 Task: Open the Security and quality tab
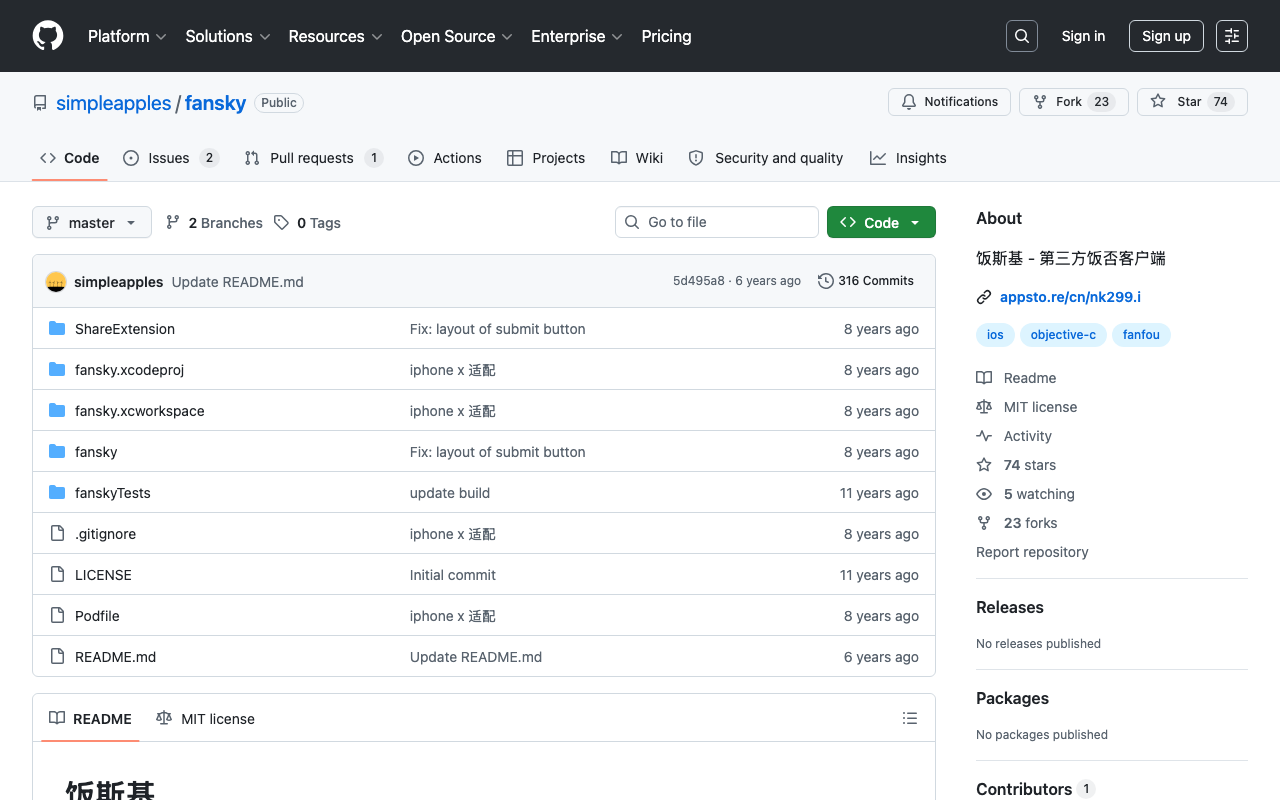tap(766, 158)
